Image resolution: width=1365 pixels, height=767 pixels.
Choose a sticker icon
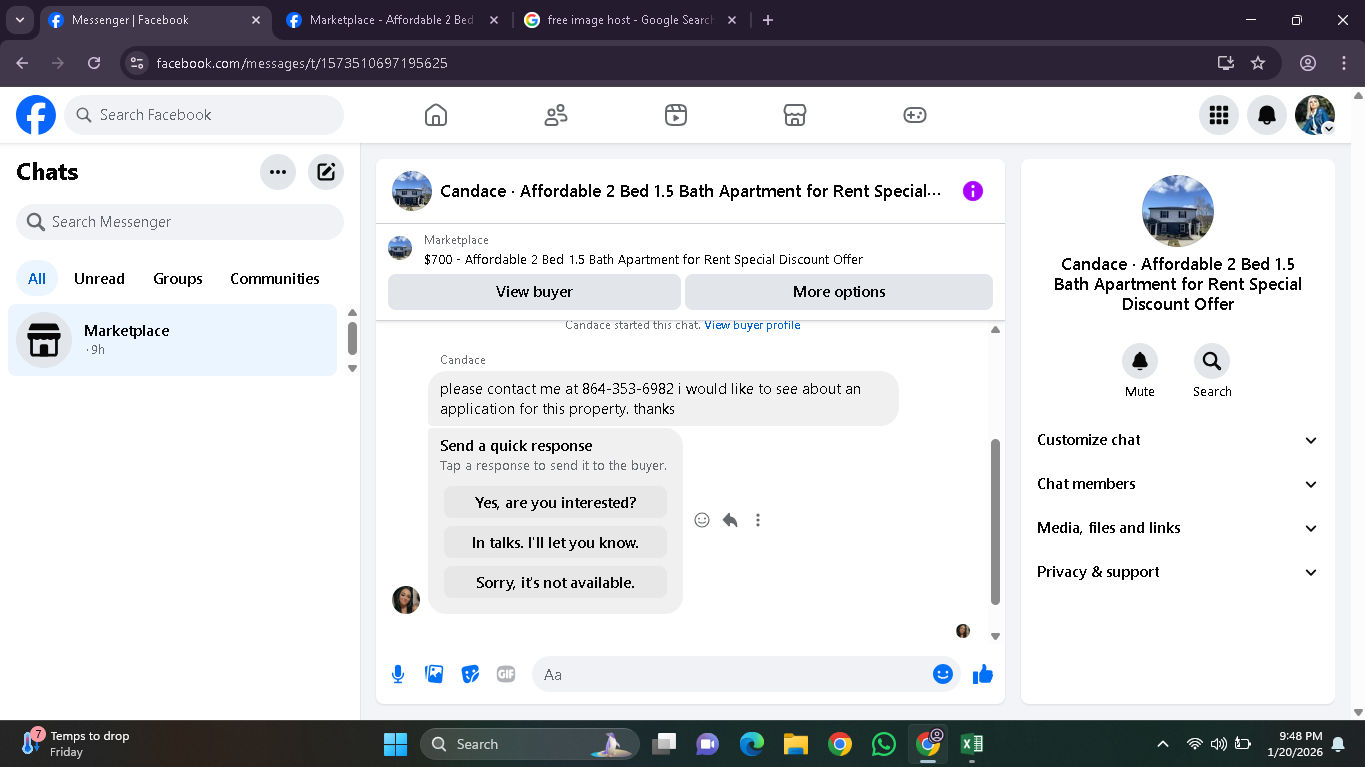tap(470, 674)
